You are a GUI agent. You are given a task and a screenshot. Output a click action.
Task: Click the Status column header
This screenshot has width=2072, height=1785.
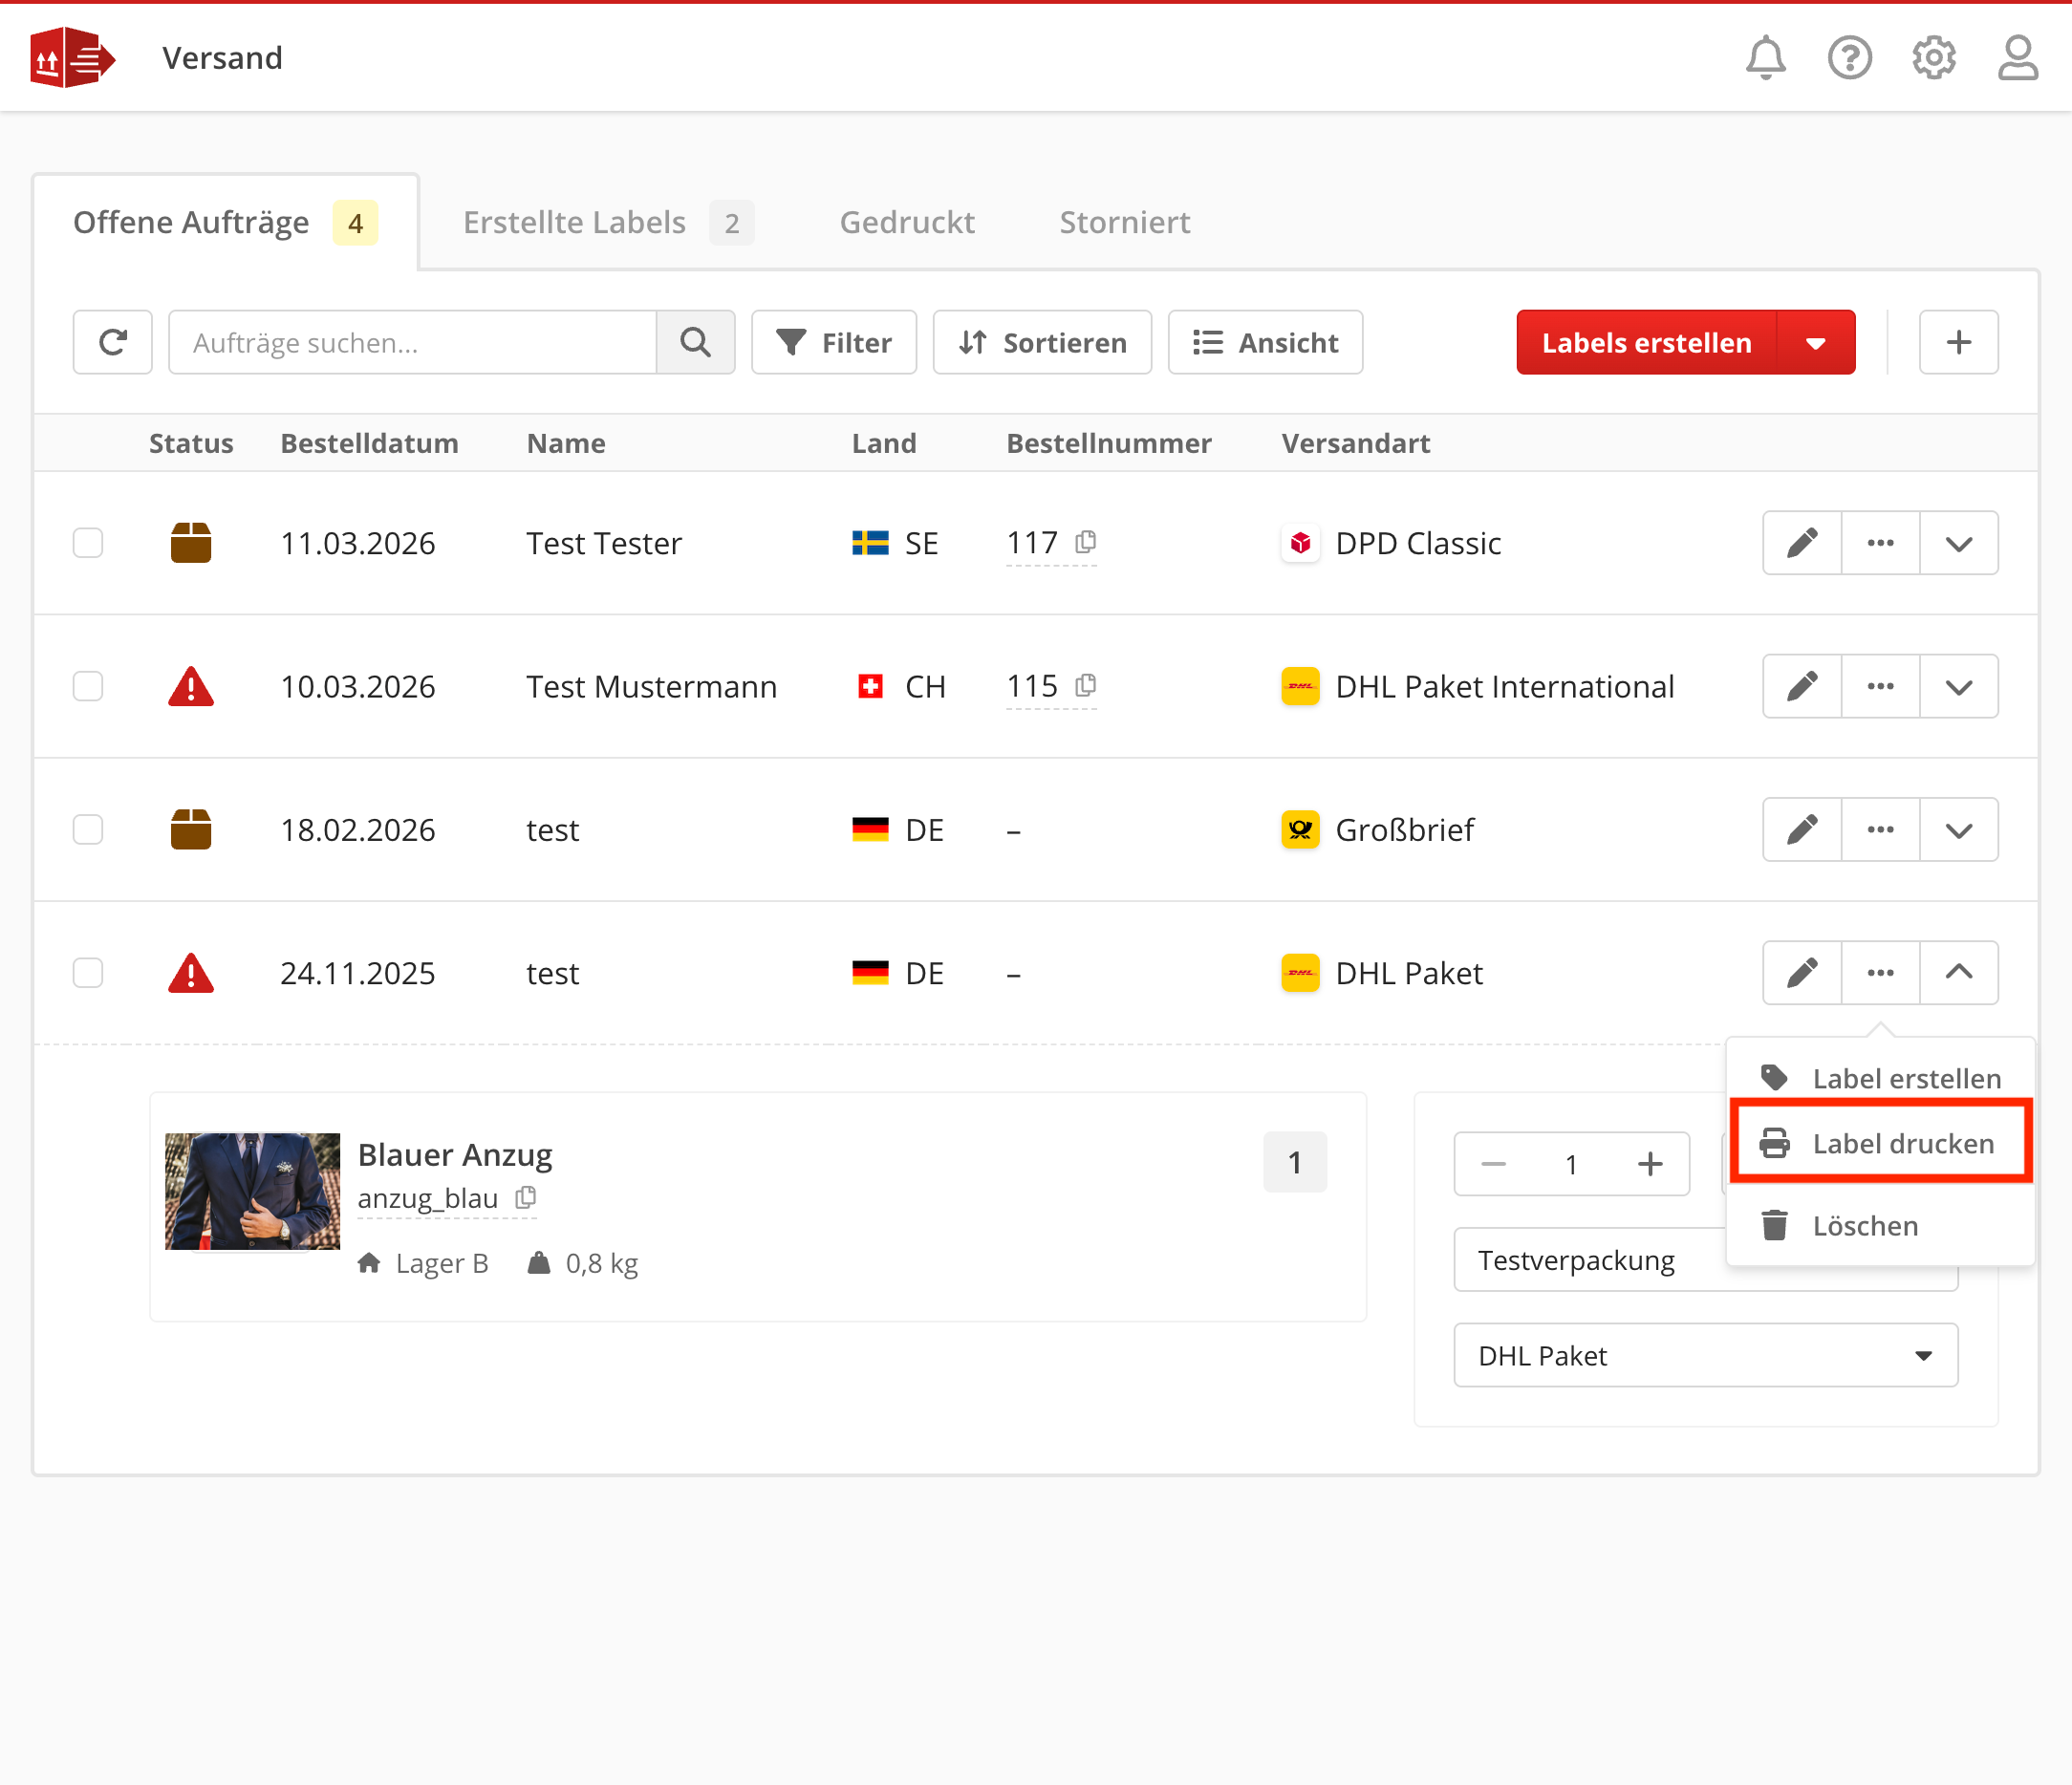[x=191, y=443]
